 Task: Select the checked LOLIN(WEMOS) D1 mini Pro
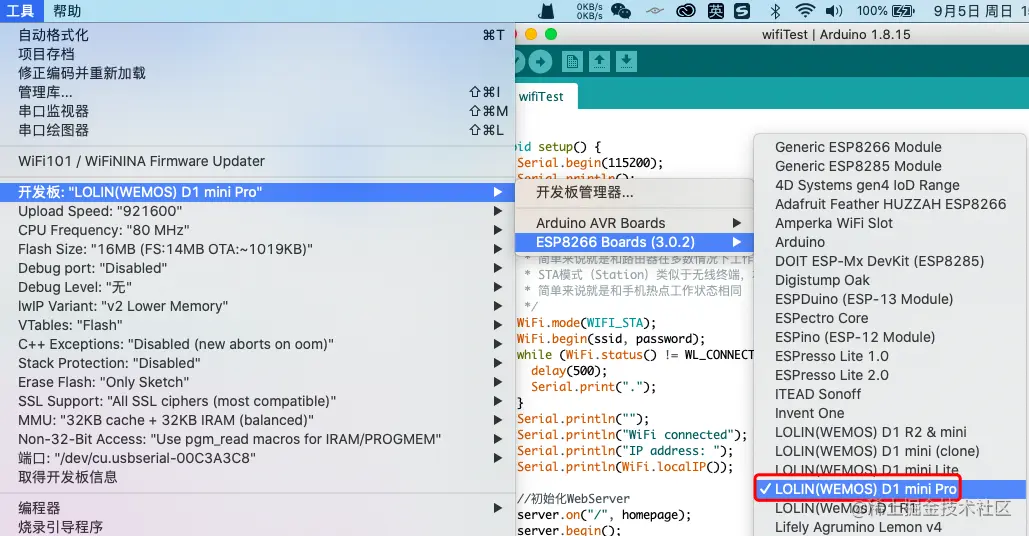pos(890,489)
